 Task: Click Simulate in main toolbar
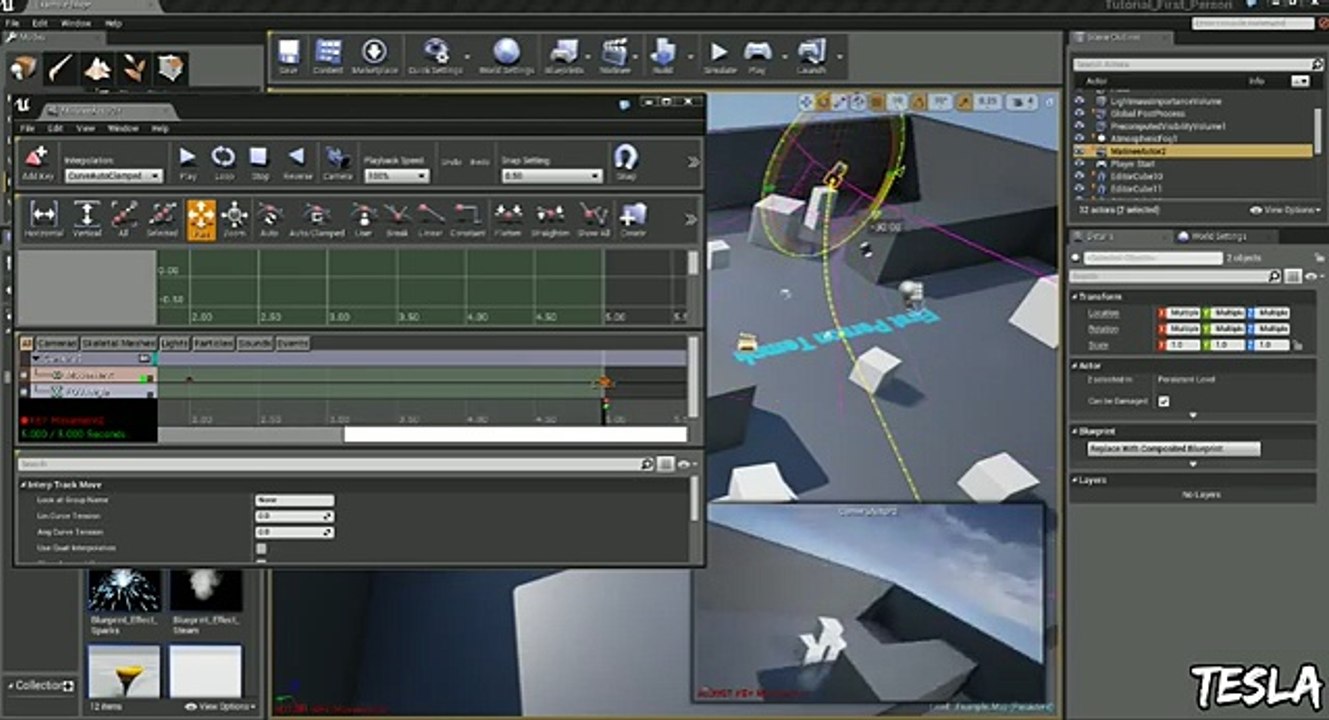[x=720, y=56]
